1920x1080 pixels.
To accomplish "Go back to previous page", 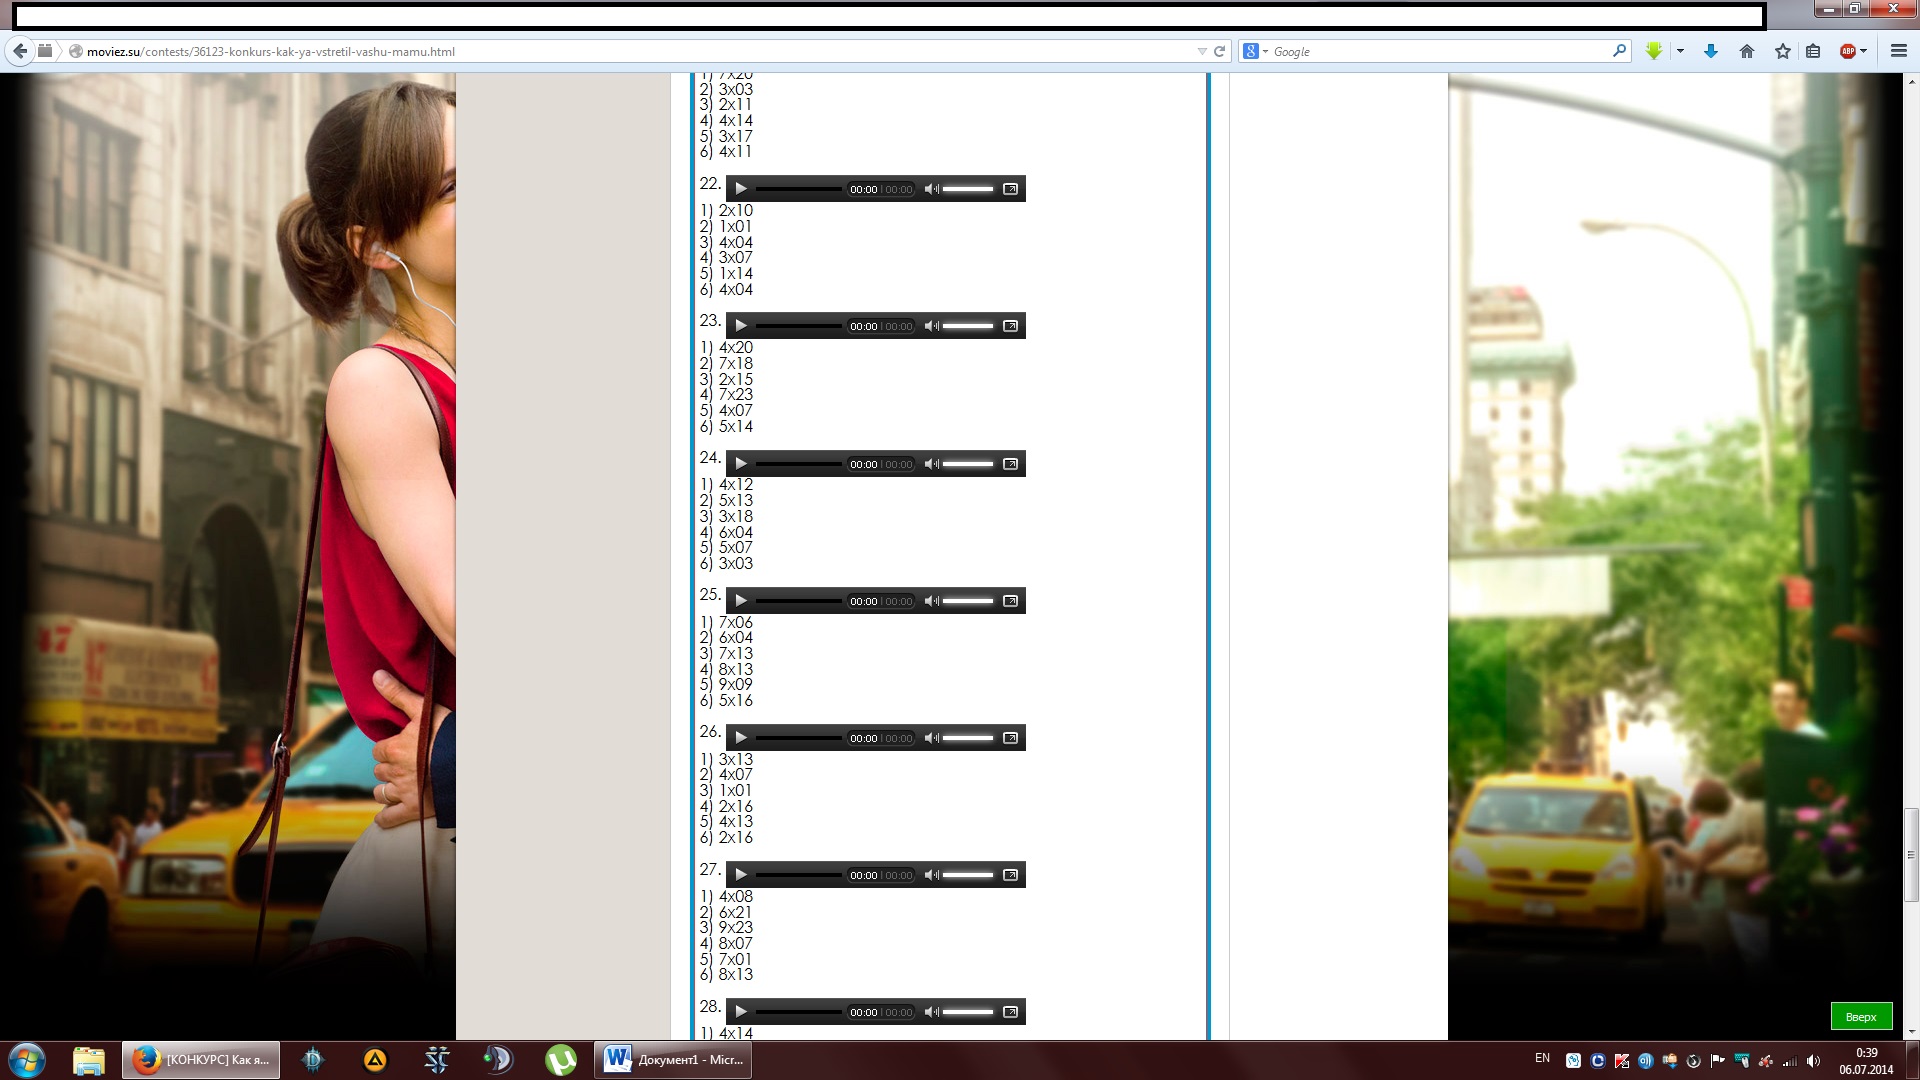I will tap(20, 51).
